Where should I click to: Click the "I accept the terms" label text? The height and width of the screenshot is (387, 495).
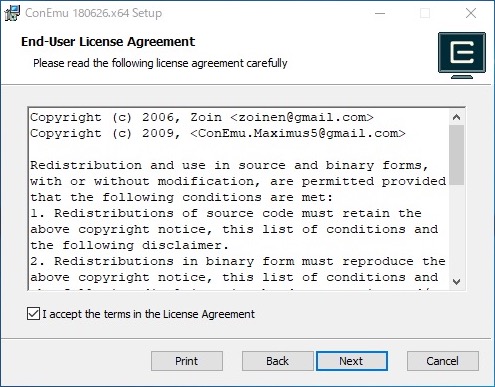(148, 314)
